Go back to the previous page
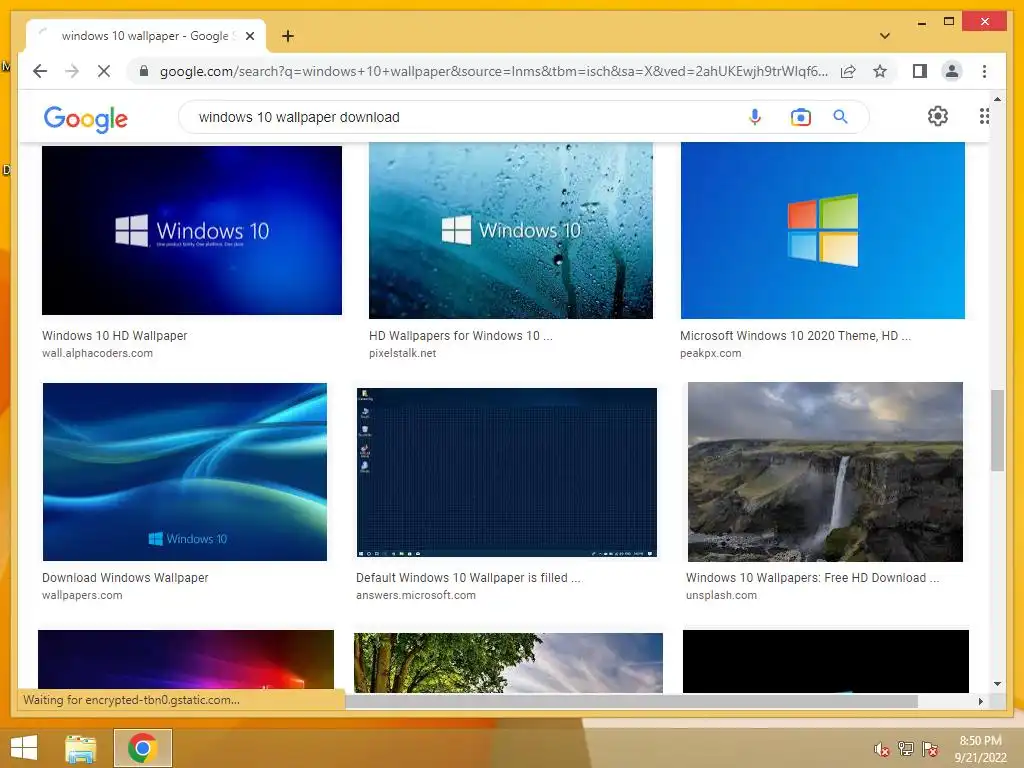This screenshot has height=768, width=1024. click(40, 71)
